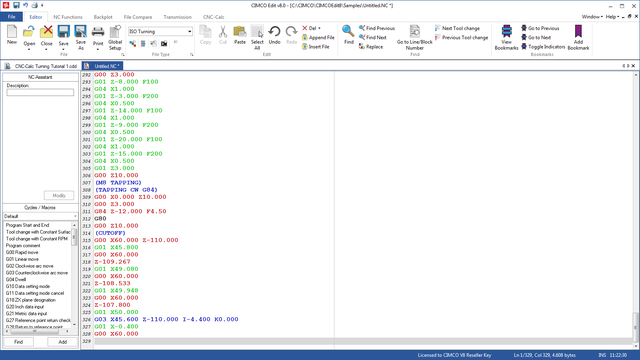Viewport: 640px width, 360px height.
Task: Click the Open folder icon
Action: tap(29, 32)
